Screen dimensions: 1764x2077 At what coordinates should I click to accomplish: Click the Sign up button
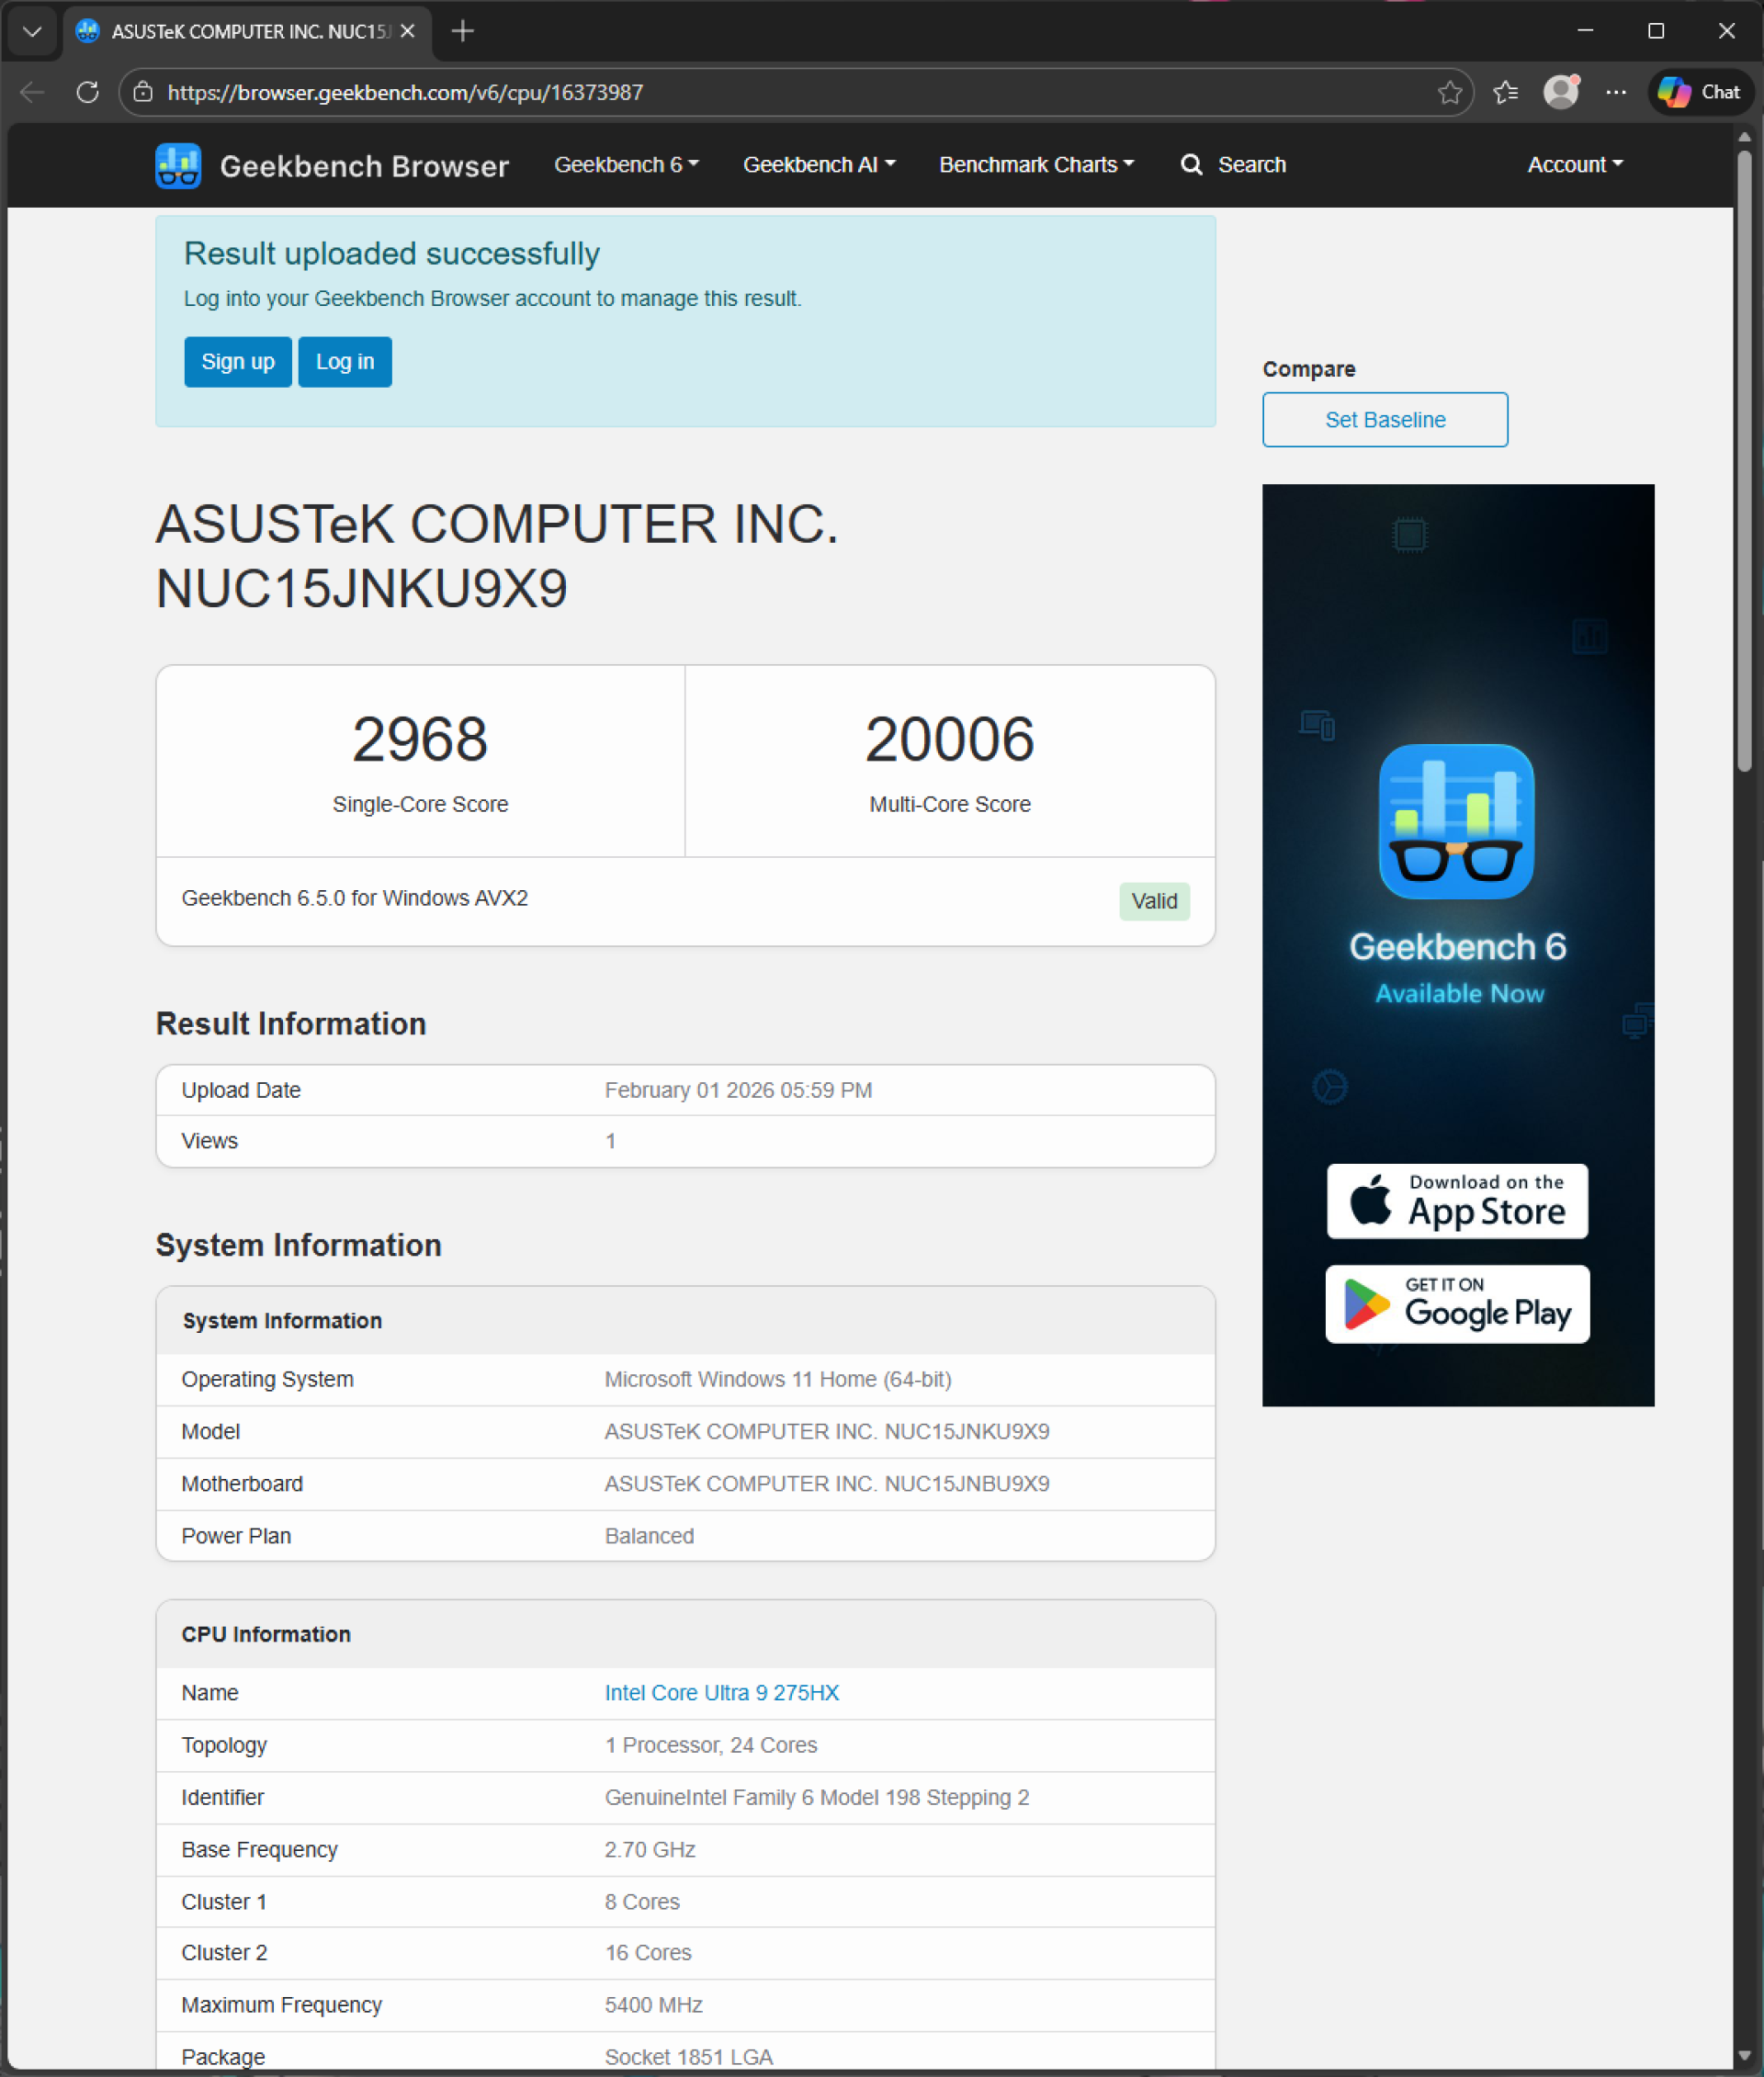237,362
